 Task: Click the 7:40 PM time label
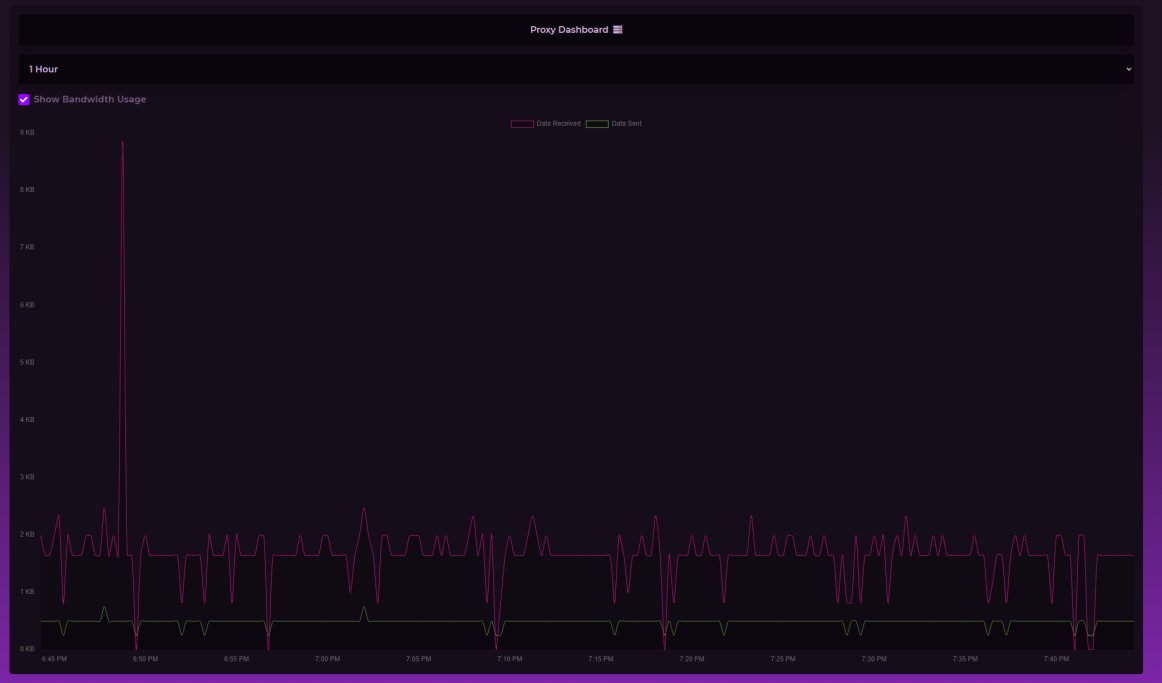[x=1057, y=659]
